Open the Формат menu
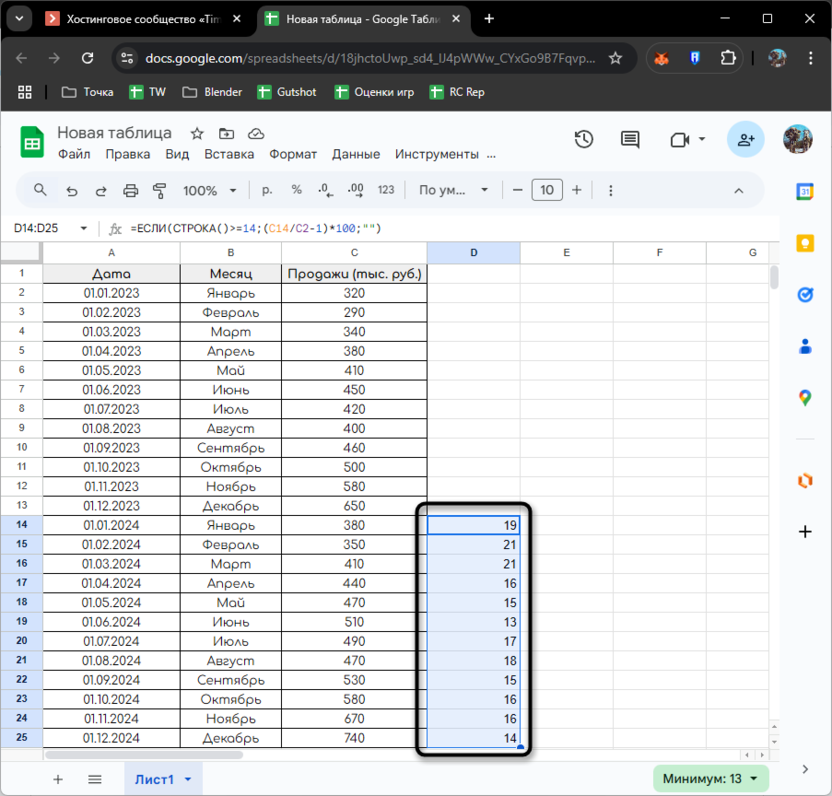Viewport: 832px width, 796px height. (293, 154)
